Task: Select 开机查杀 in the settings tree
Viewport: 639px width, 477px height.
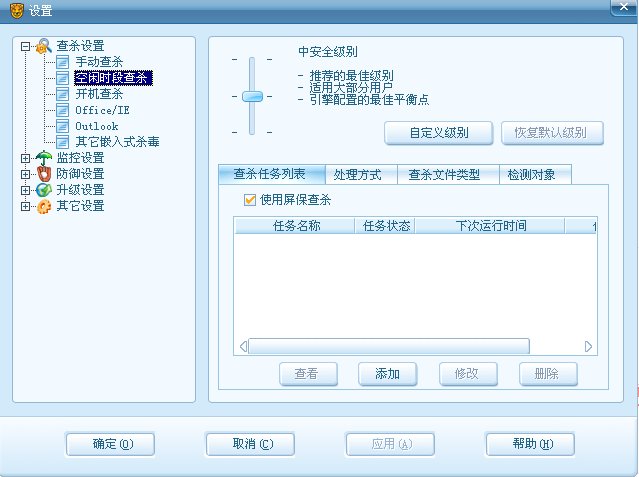Action: pyautogui.click(x=99, y=94)
